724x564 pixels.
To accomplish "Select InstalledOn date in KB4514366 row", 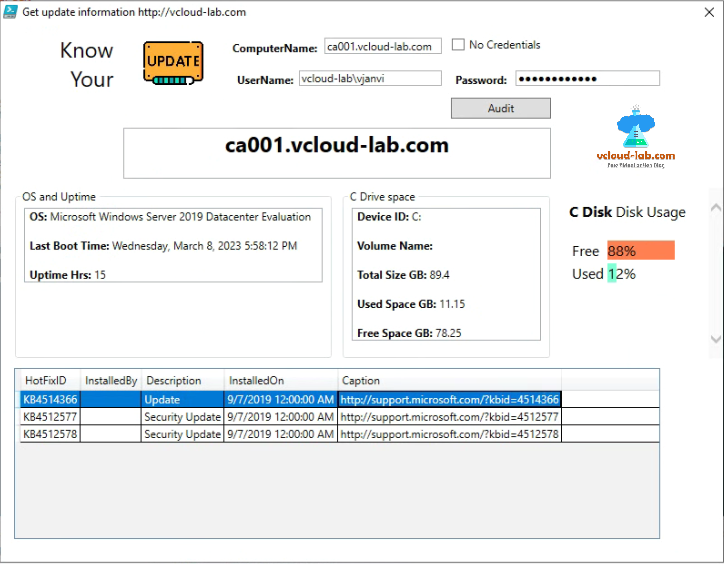I will point(281,400).
